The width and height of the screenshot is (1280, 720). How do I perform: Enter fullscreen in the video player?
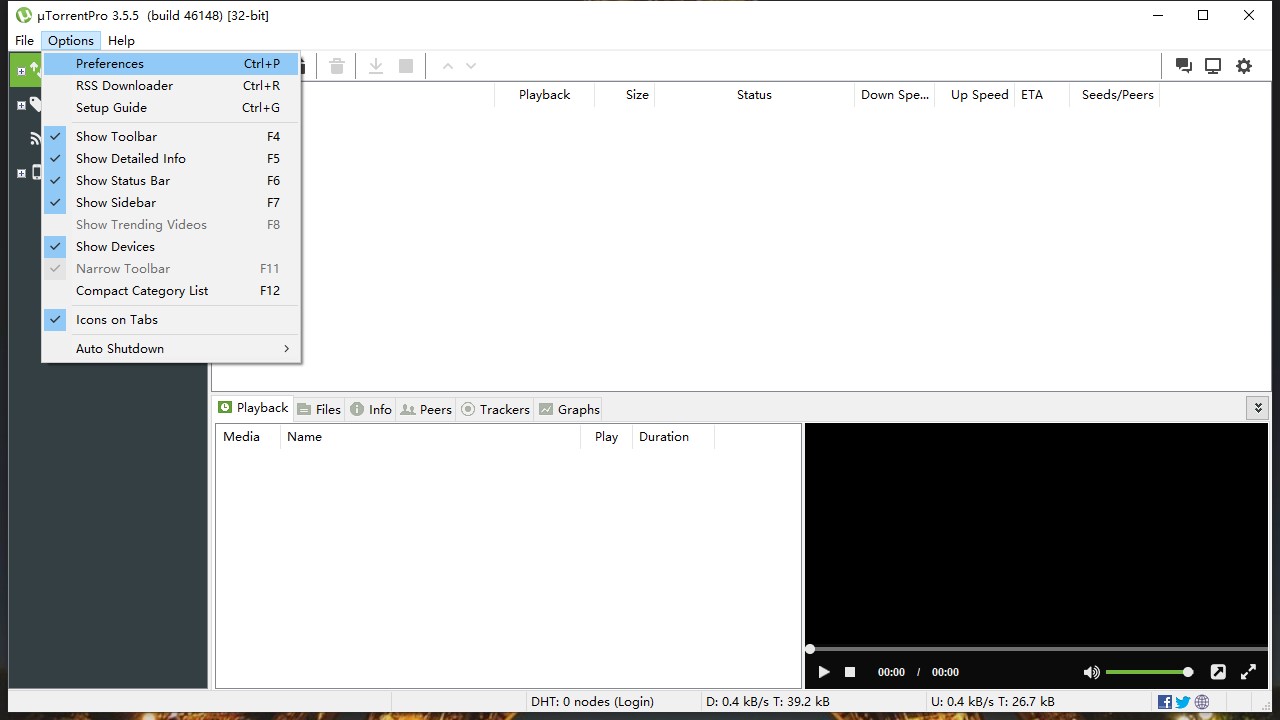point(1249,672)
